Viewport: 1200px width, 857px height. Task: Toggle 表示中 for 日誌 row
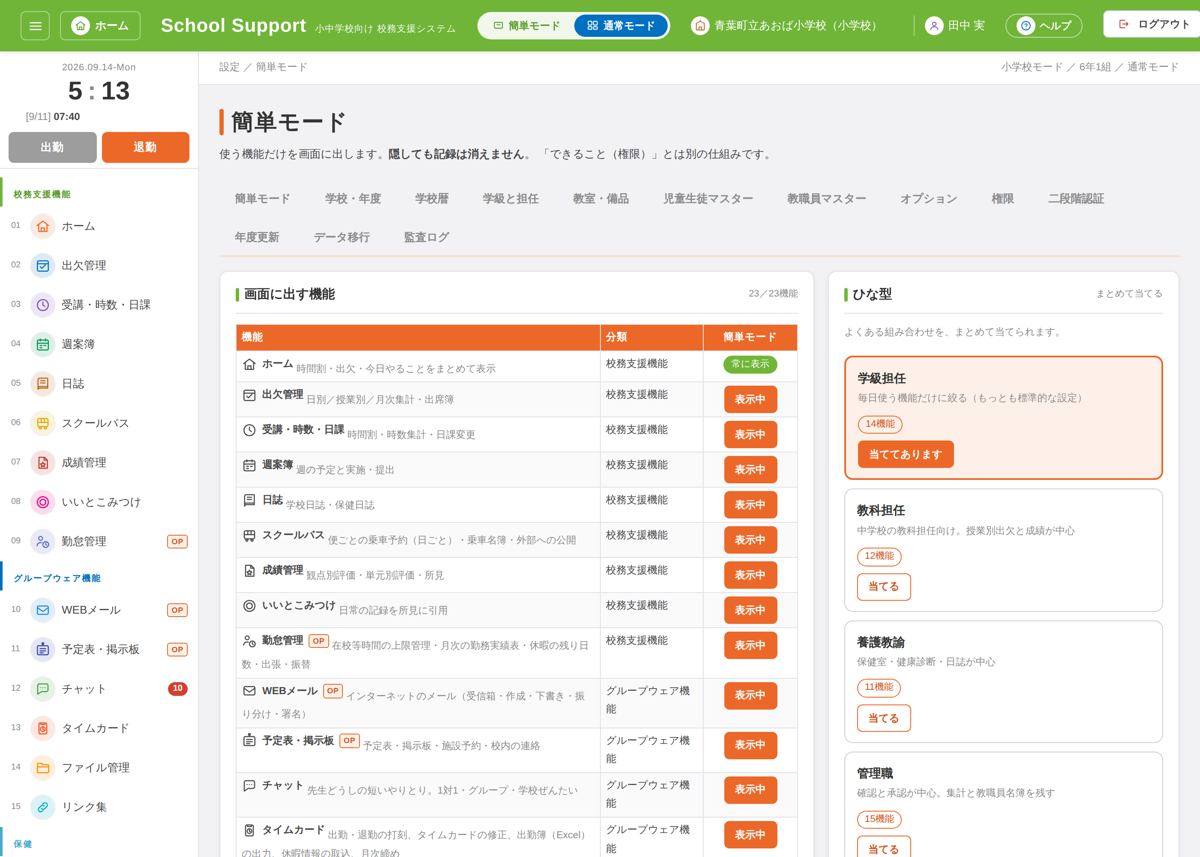pyautogui.click(x=750, y=505)
